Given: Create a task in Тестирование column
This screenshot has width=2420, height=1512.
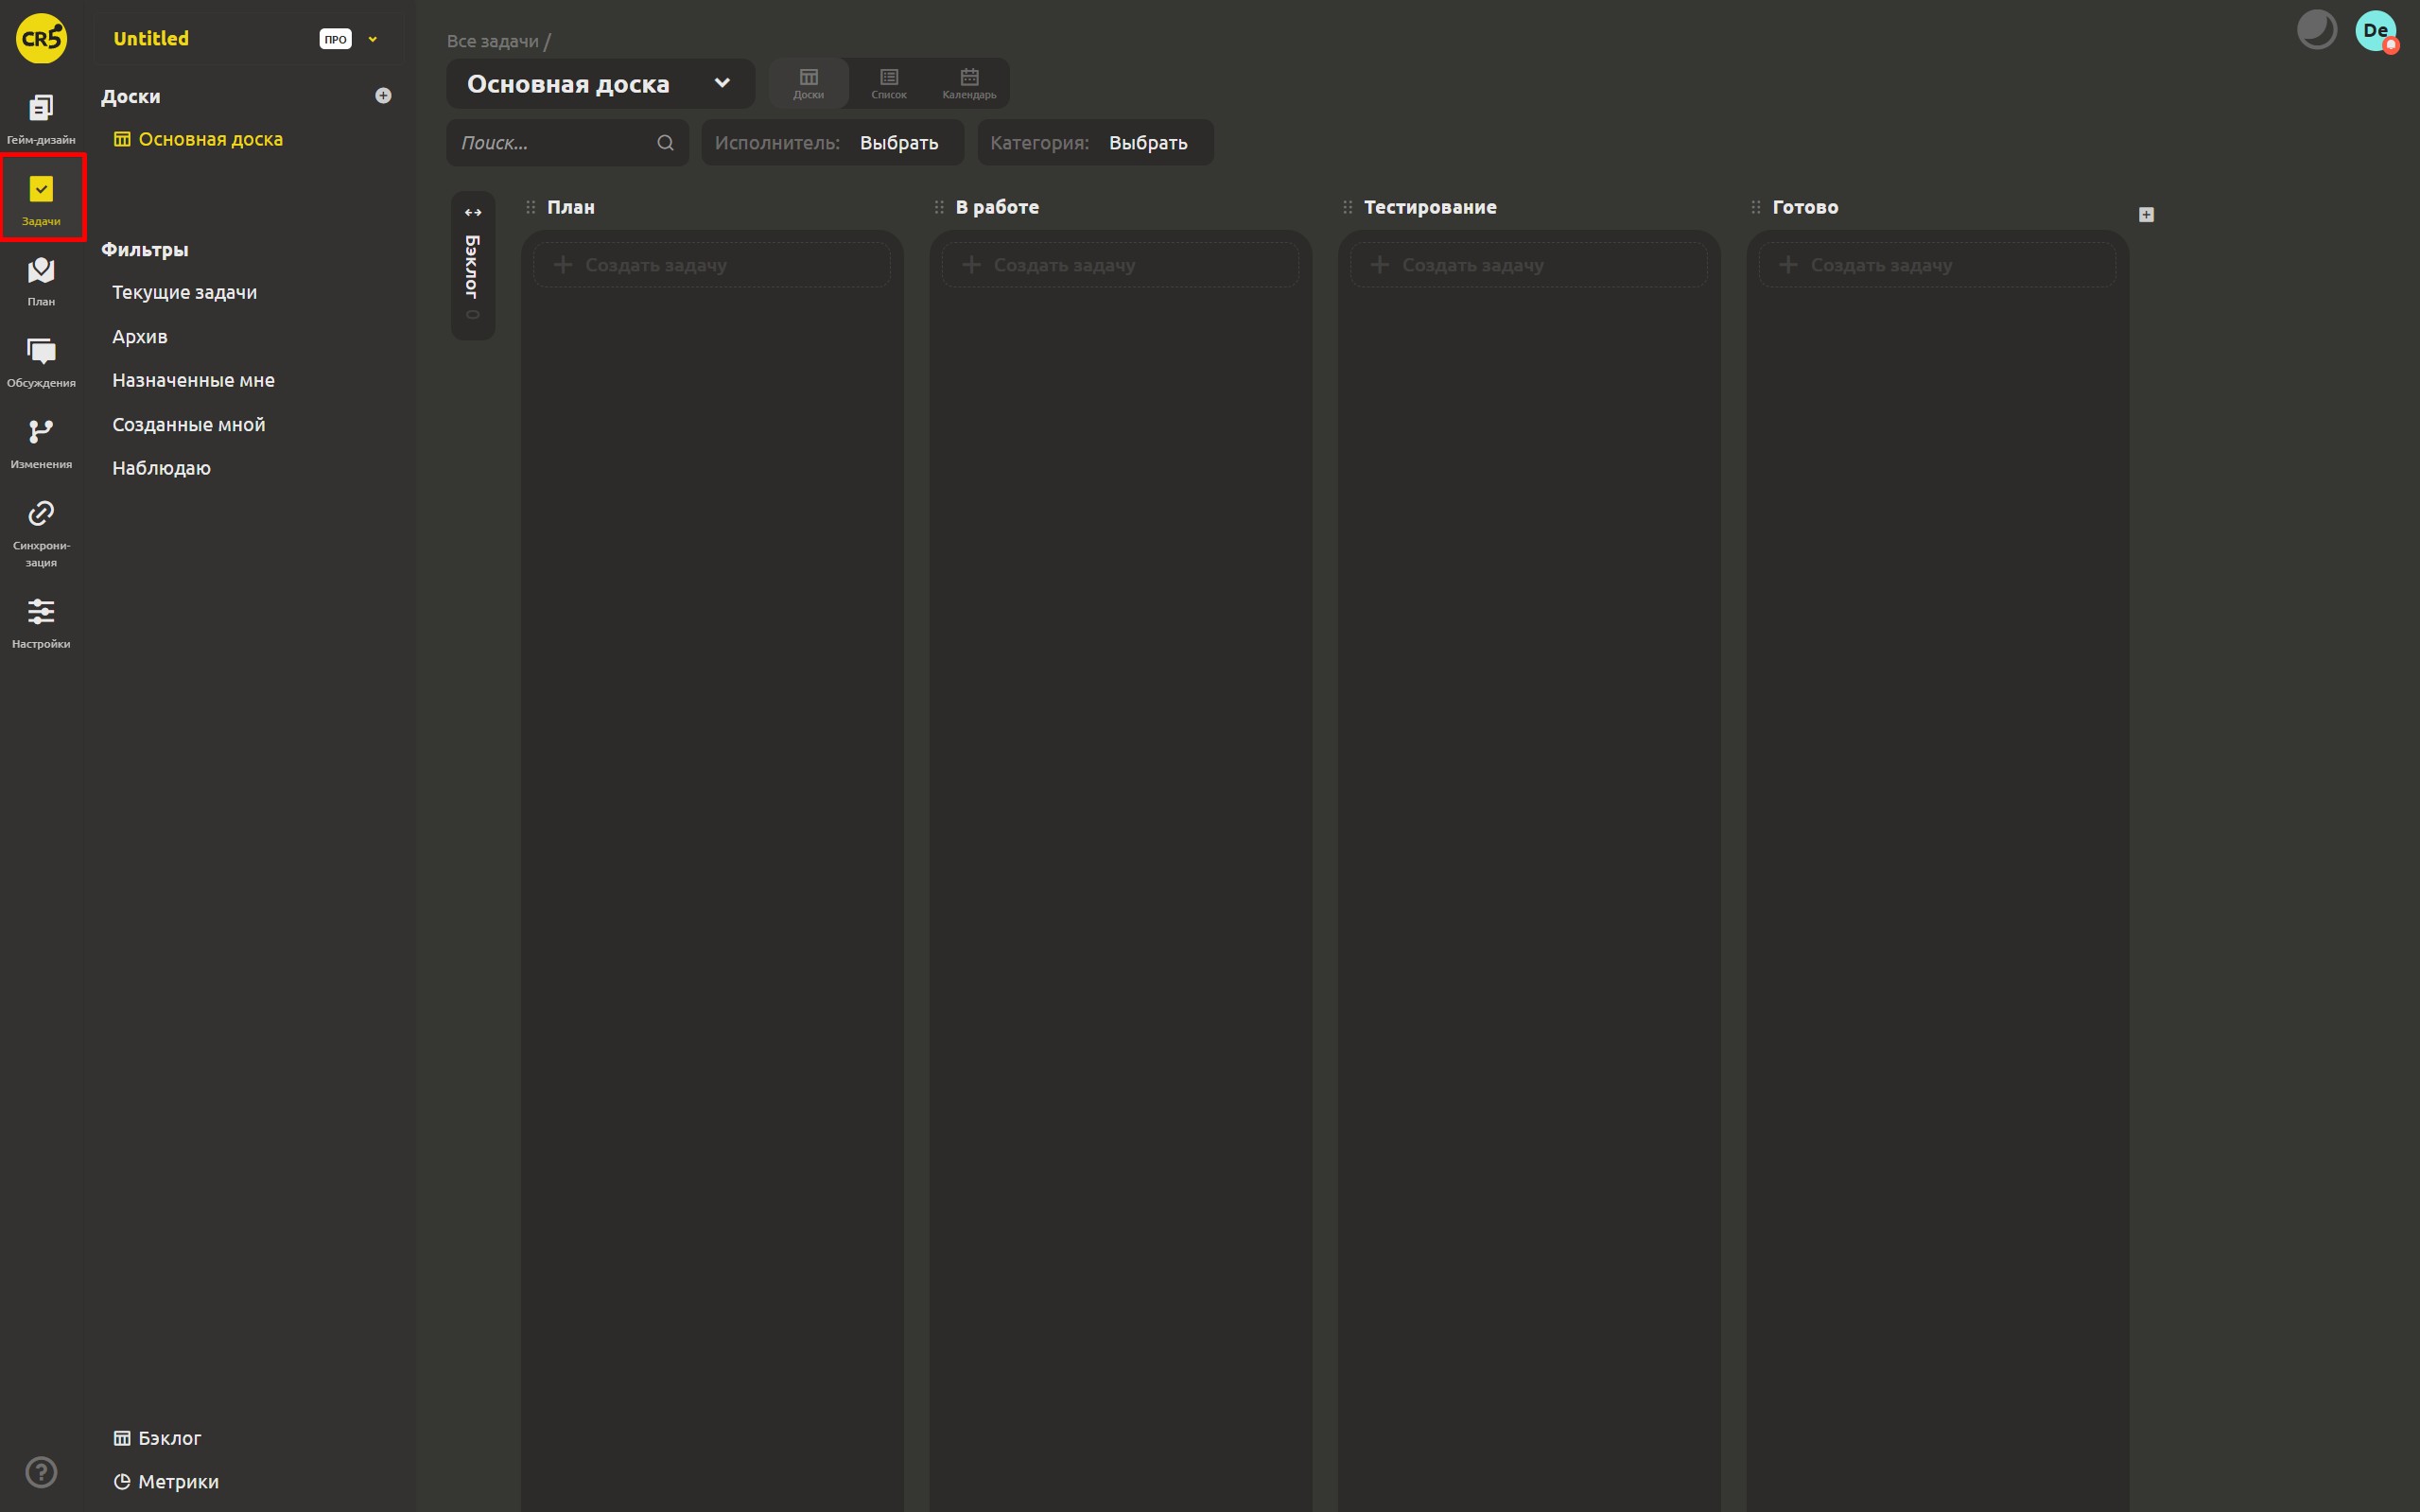Looking at the screenshot, I should click(1529, 265).
